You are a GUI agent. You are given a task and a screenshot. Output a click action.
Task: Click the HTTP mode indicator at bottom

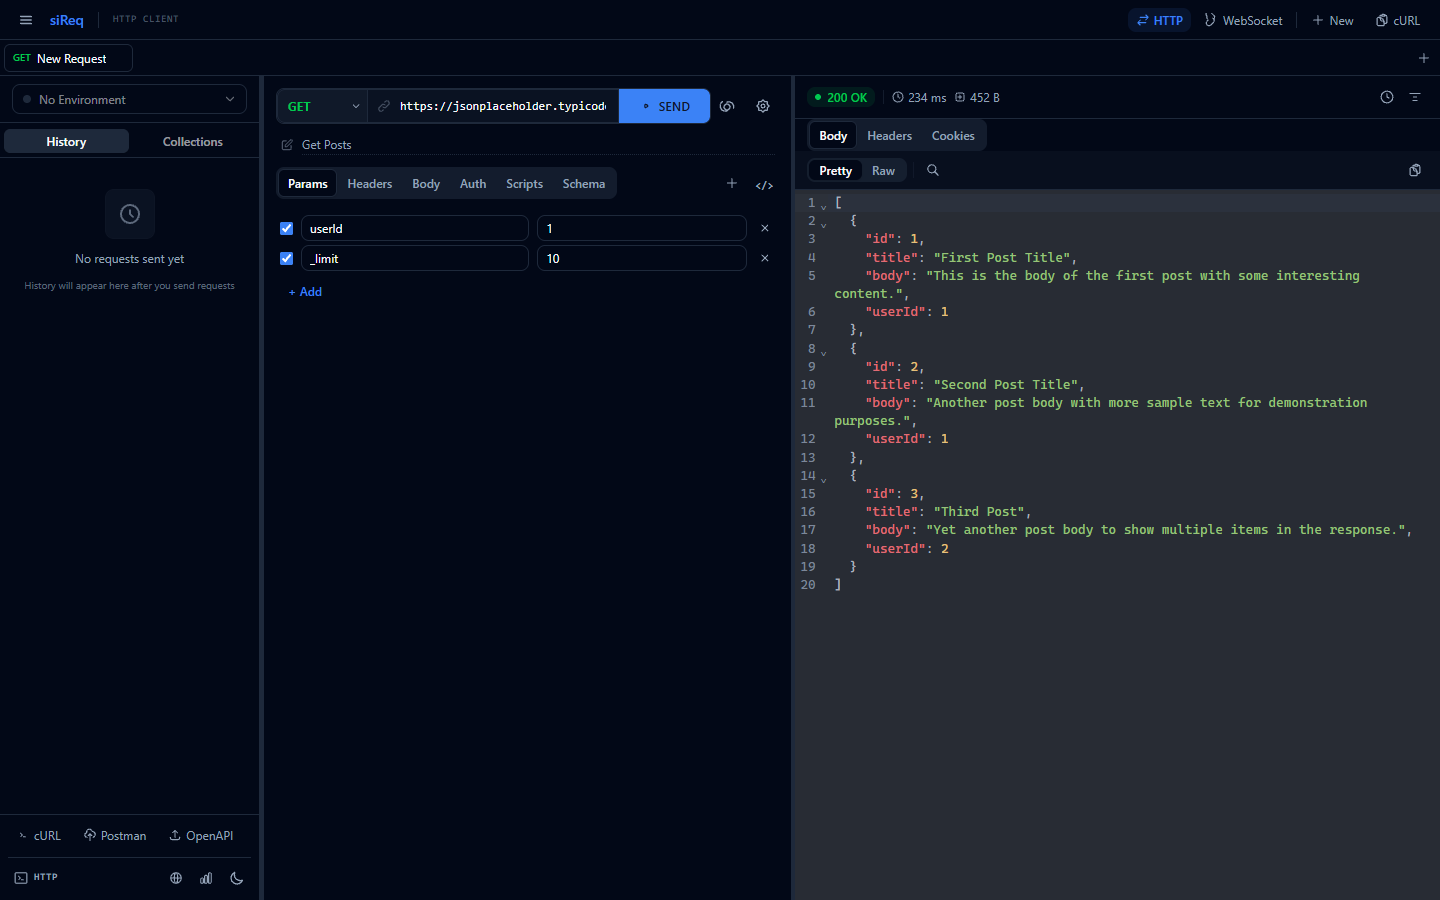37,877
